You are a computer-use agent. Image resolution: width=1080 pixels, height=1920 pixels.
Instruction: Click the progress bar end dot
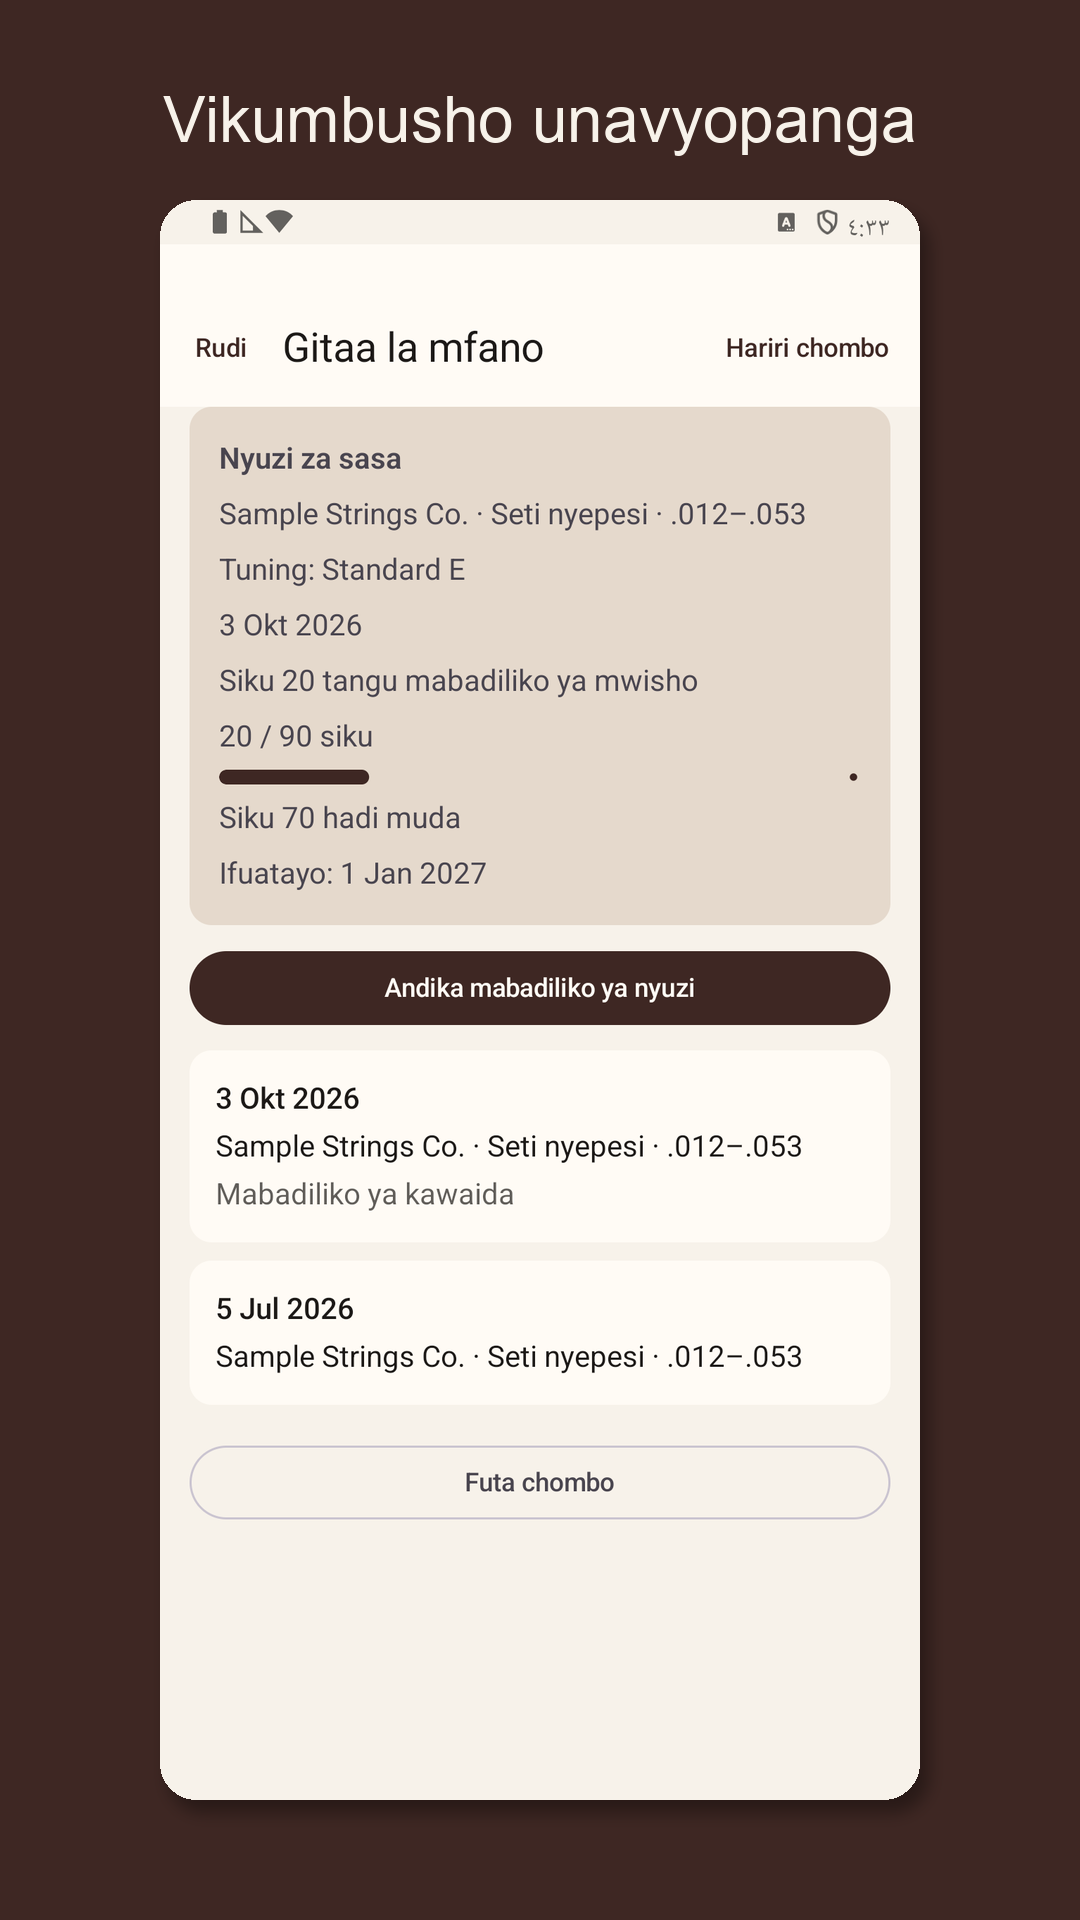click(x=853, y=777)
